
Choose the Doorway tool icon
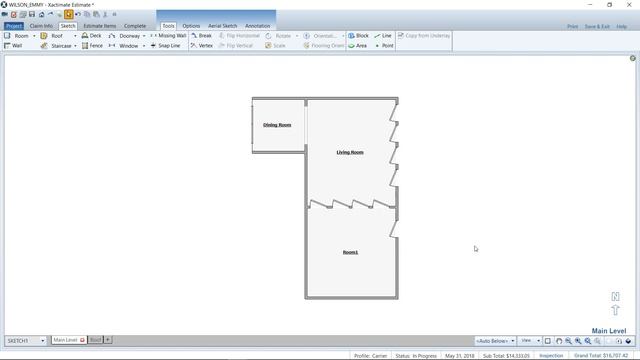tap(112, 36)
